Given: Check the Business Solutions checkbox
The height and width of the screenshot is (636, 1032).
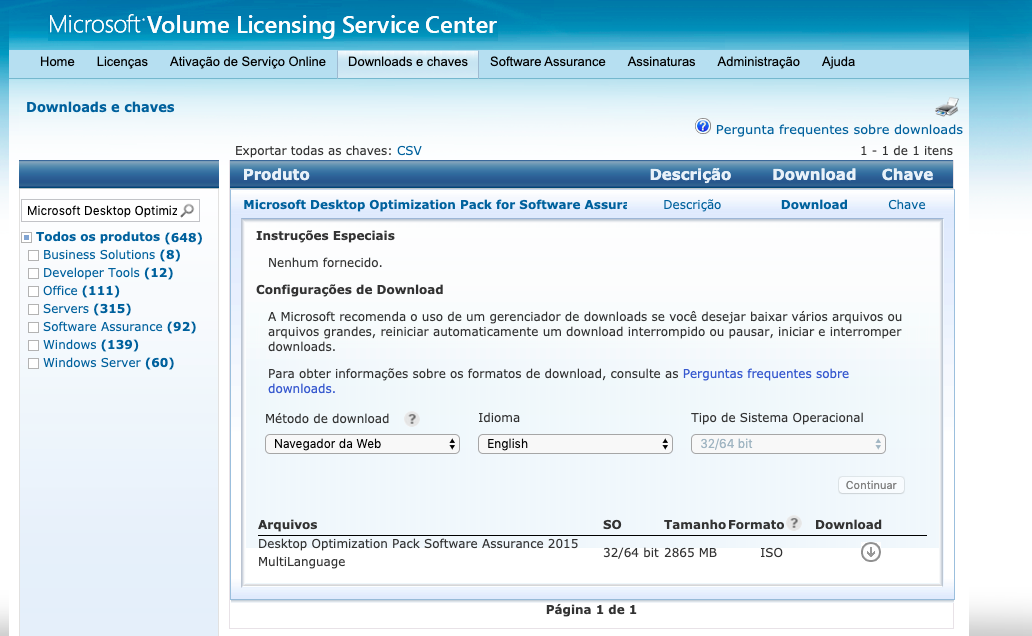Looking at the screenshot, I should pos(34,256).
